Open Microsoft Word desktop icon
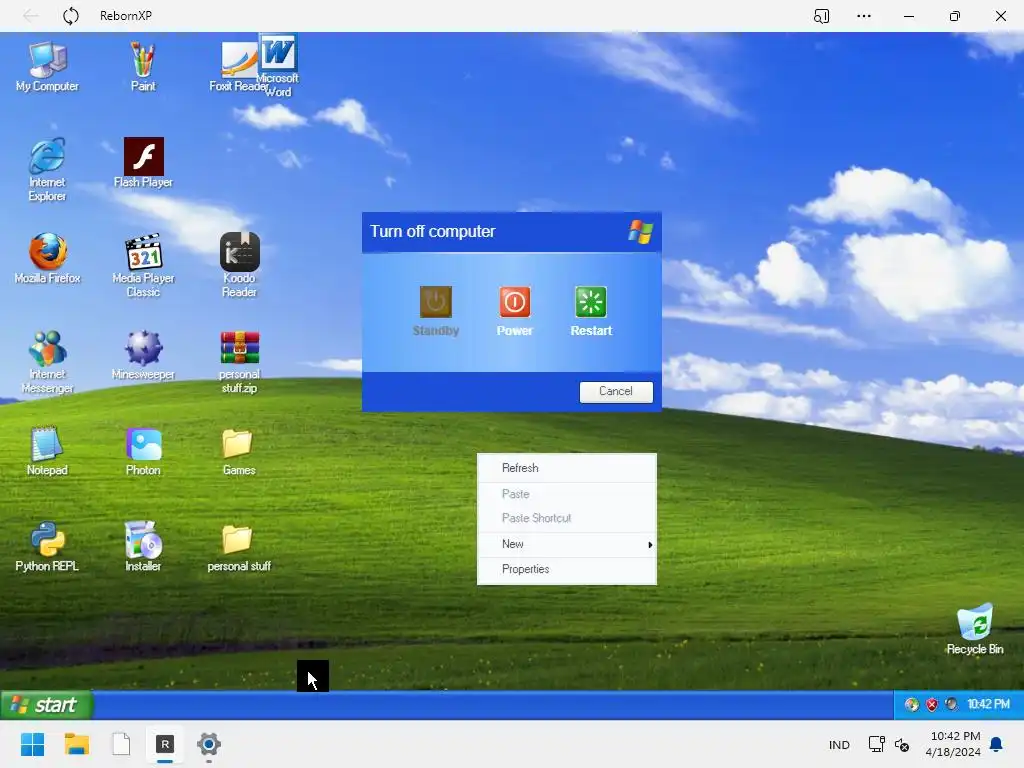The width and height of the screenshot is (1024, 768). [278, 65]
